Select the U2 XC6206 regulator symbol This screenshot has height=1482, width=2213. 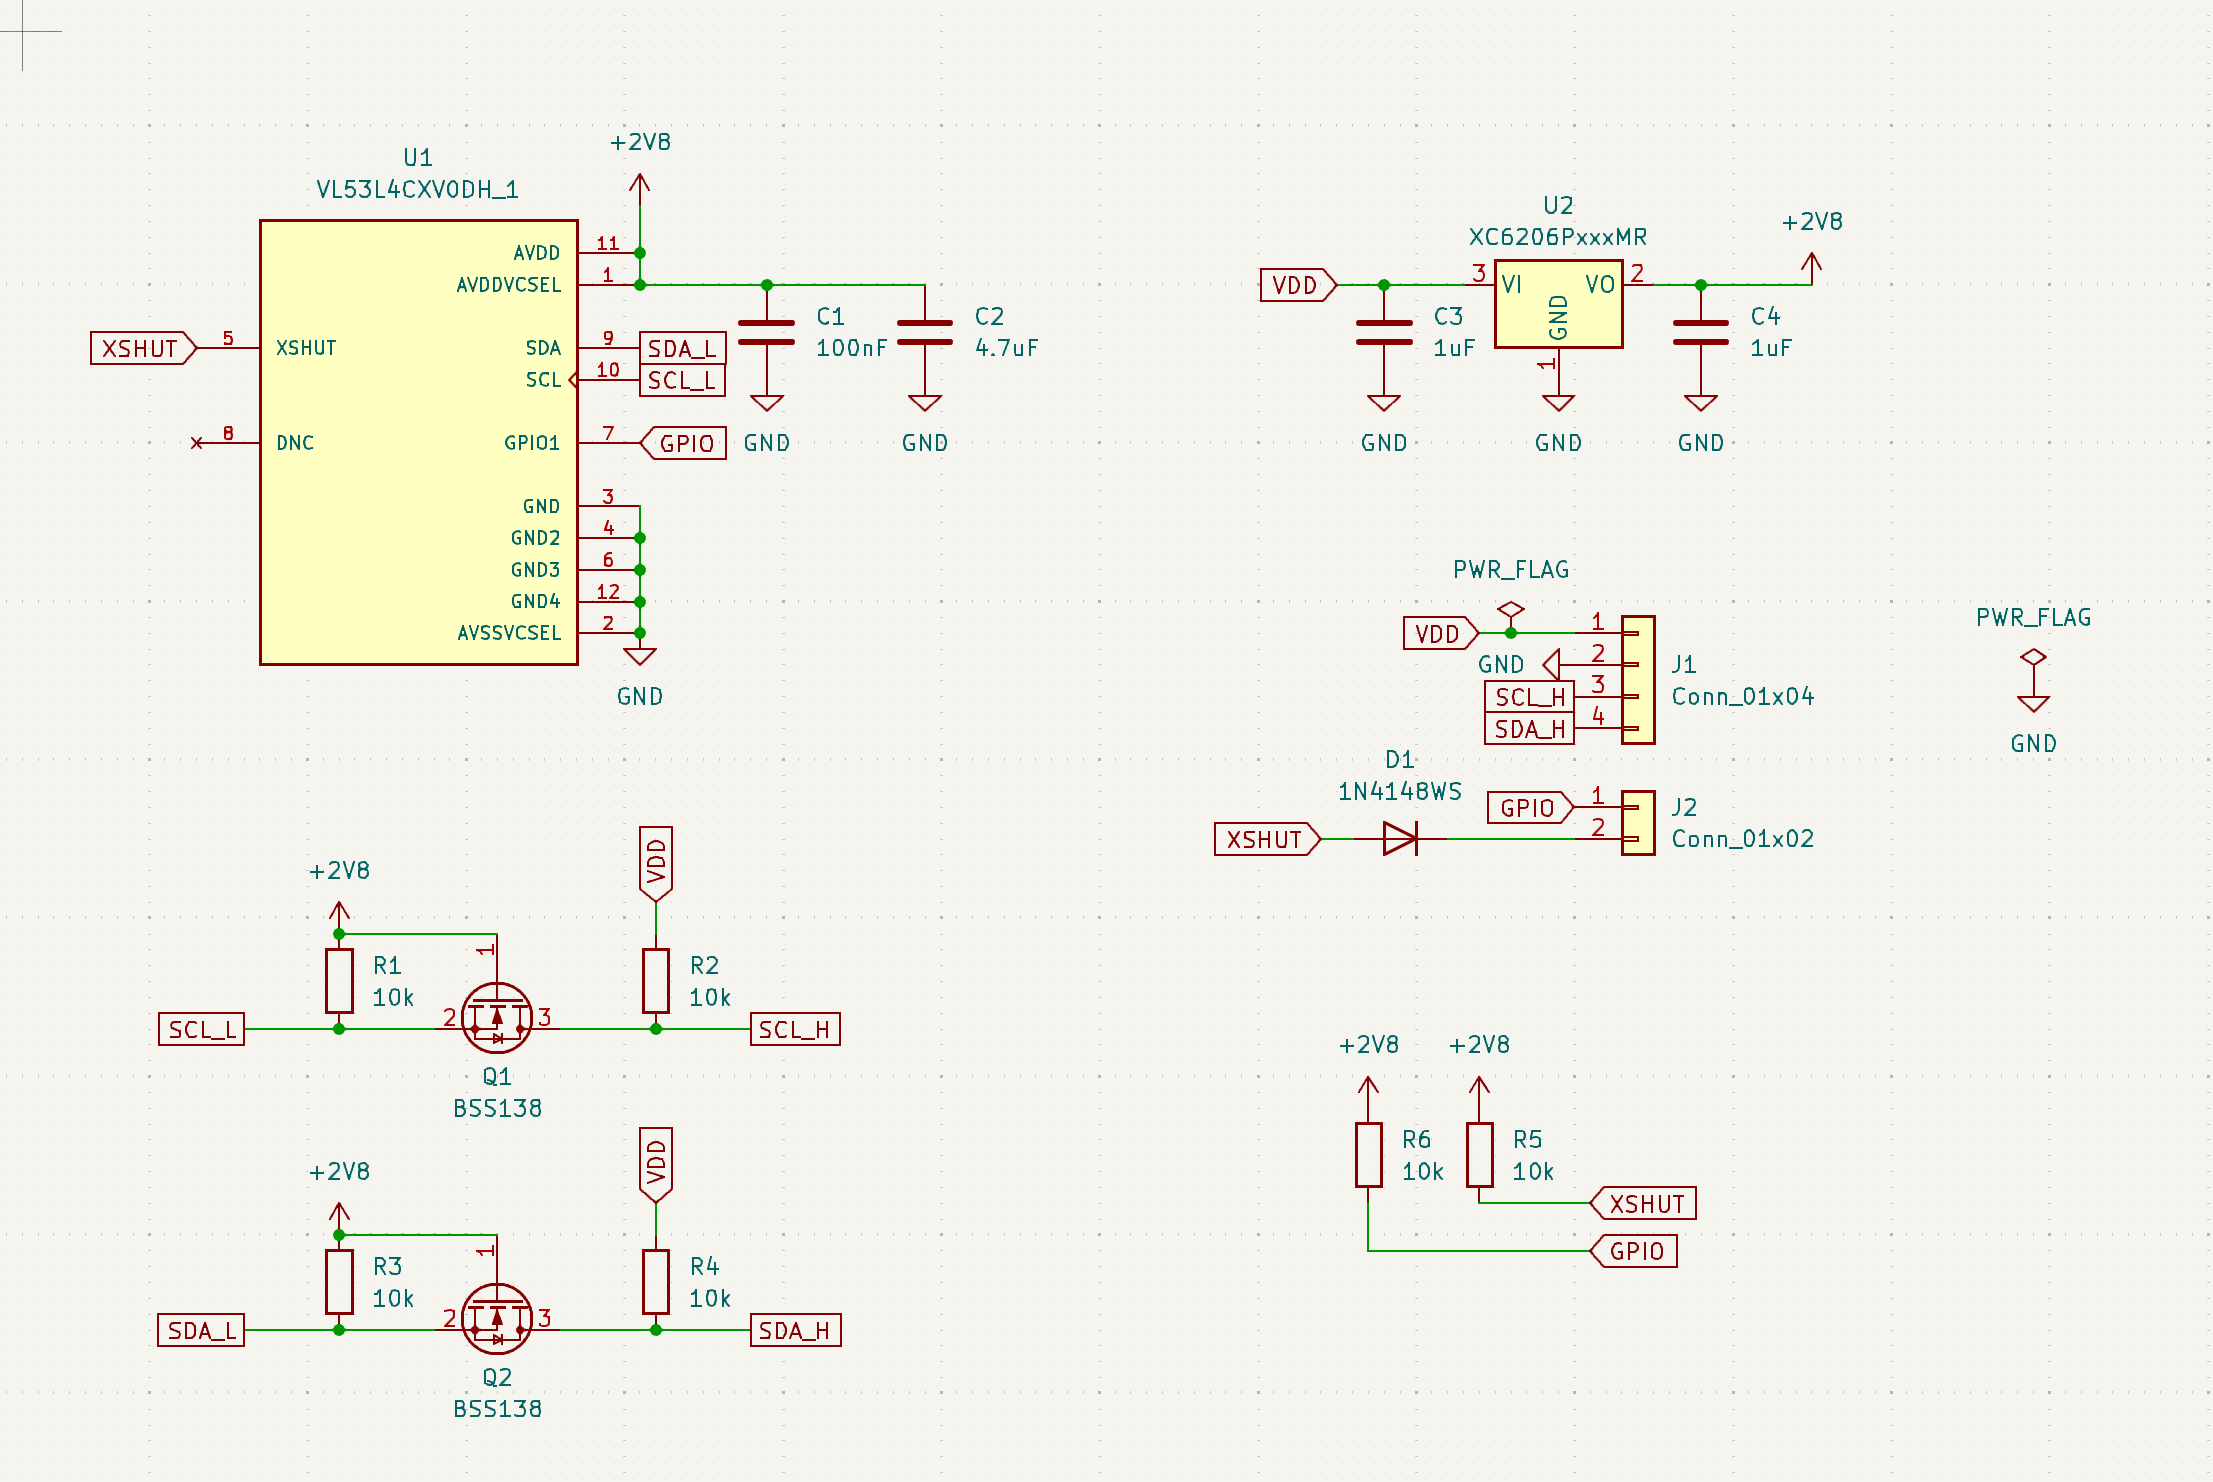(1557, 304)
